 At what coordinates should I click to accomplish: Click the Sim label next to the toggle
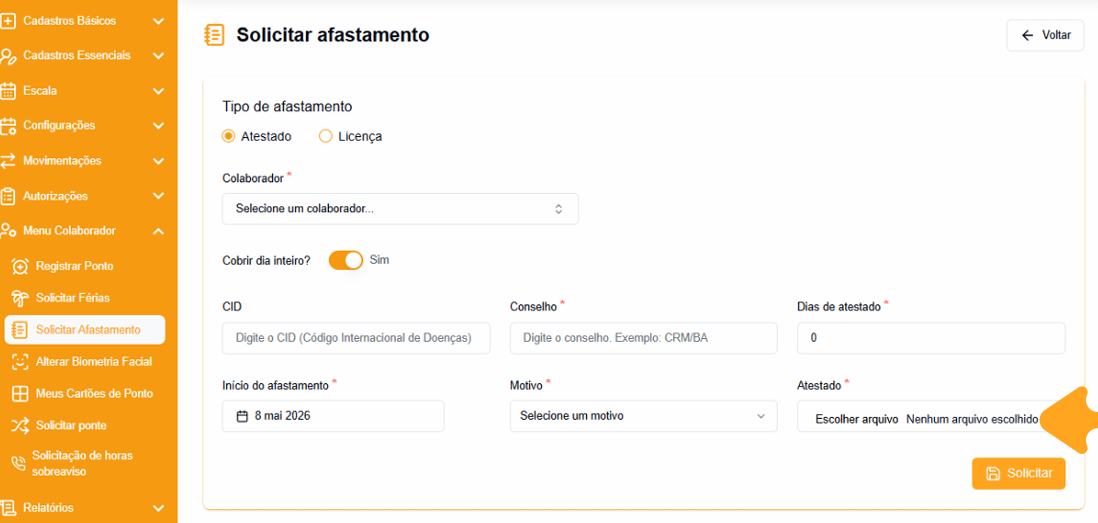379,260
